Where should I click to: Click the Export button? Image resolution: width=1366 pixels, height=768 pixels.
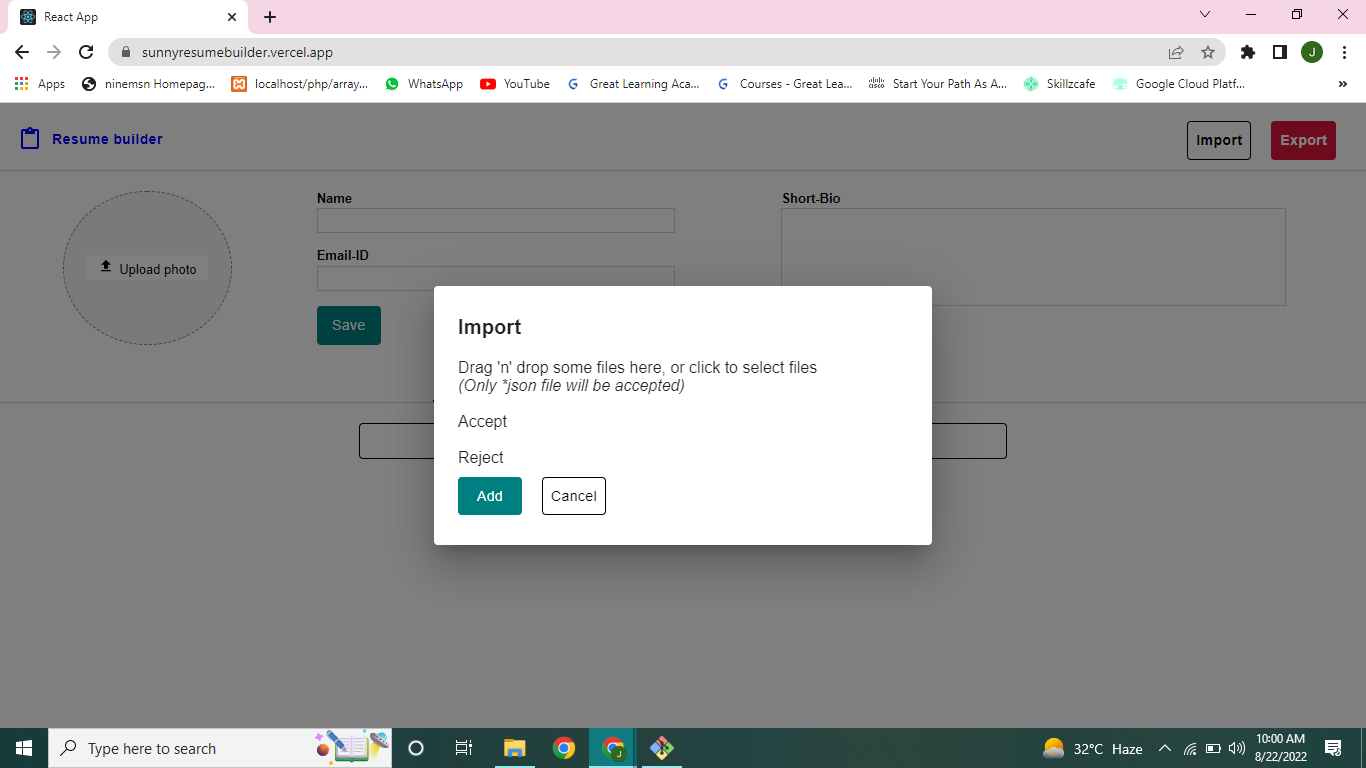pos(1303,140)
